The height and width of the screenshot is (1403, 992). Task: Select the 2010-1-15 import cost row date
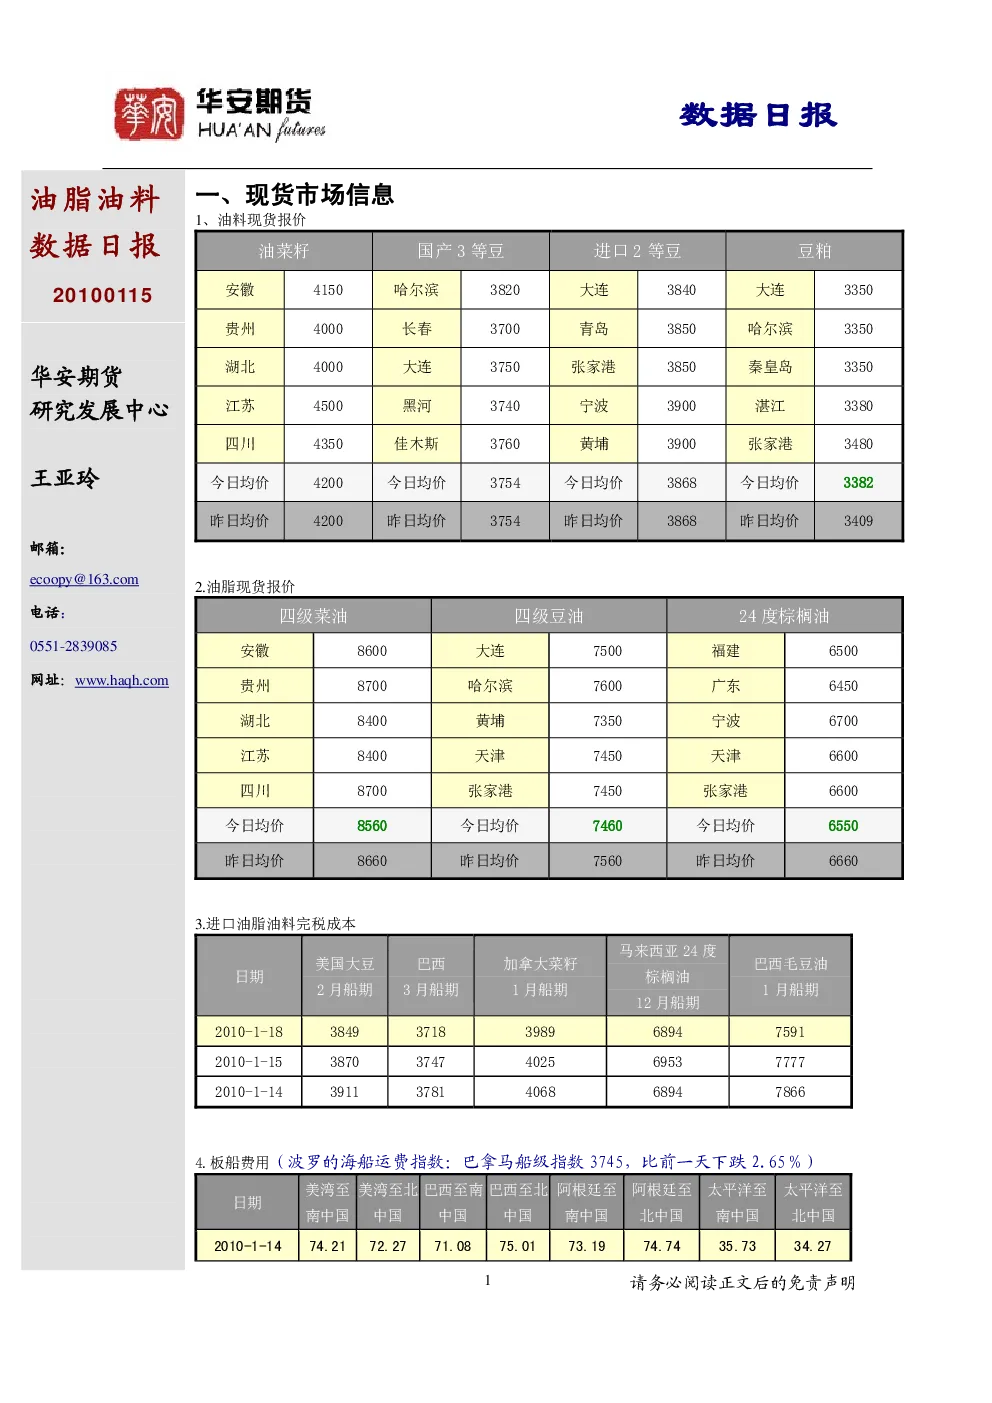[249, 1062]
